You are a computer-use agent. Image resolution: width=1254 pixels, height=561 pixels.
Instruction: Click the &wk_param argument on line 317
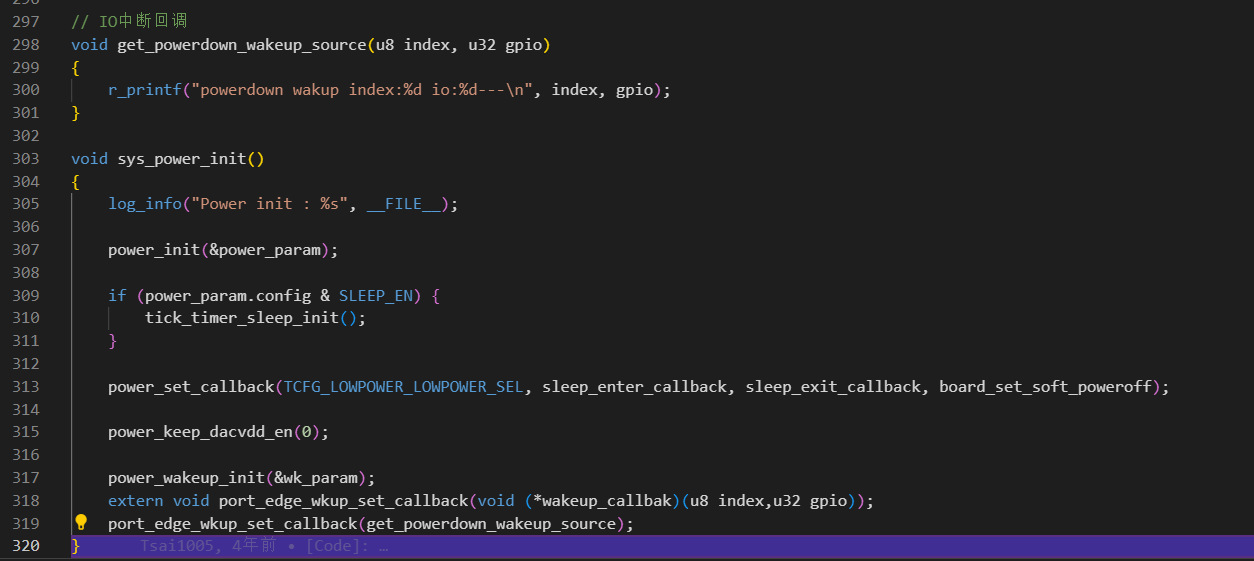[315, 478]
